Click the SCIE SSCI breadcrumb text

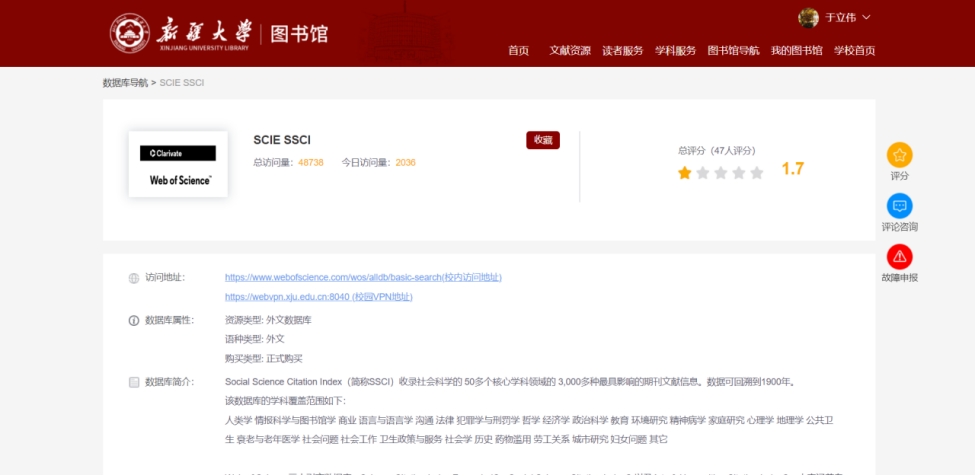pyautogui.click(x=182, y=83)
